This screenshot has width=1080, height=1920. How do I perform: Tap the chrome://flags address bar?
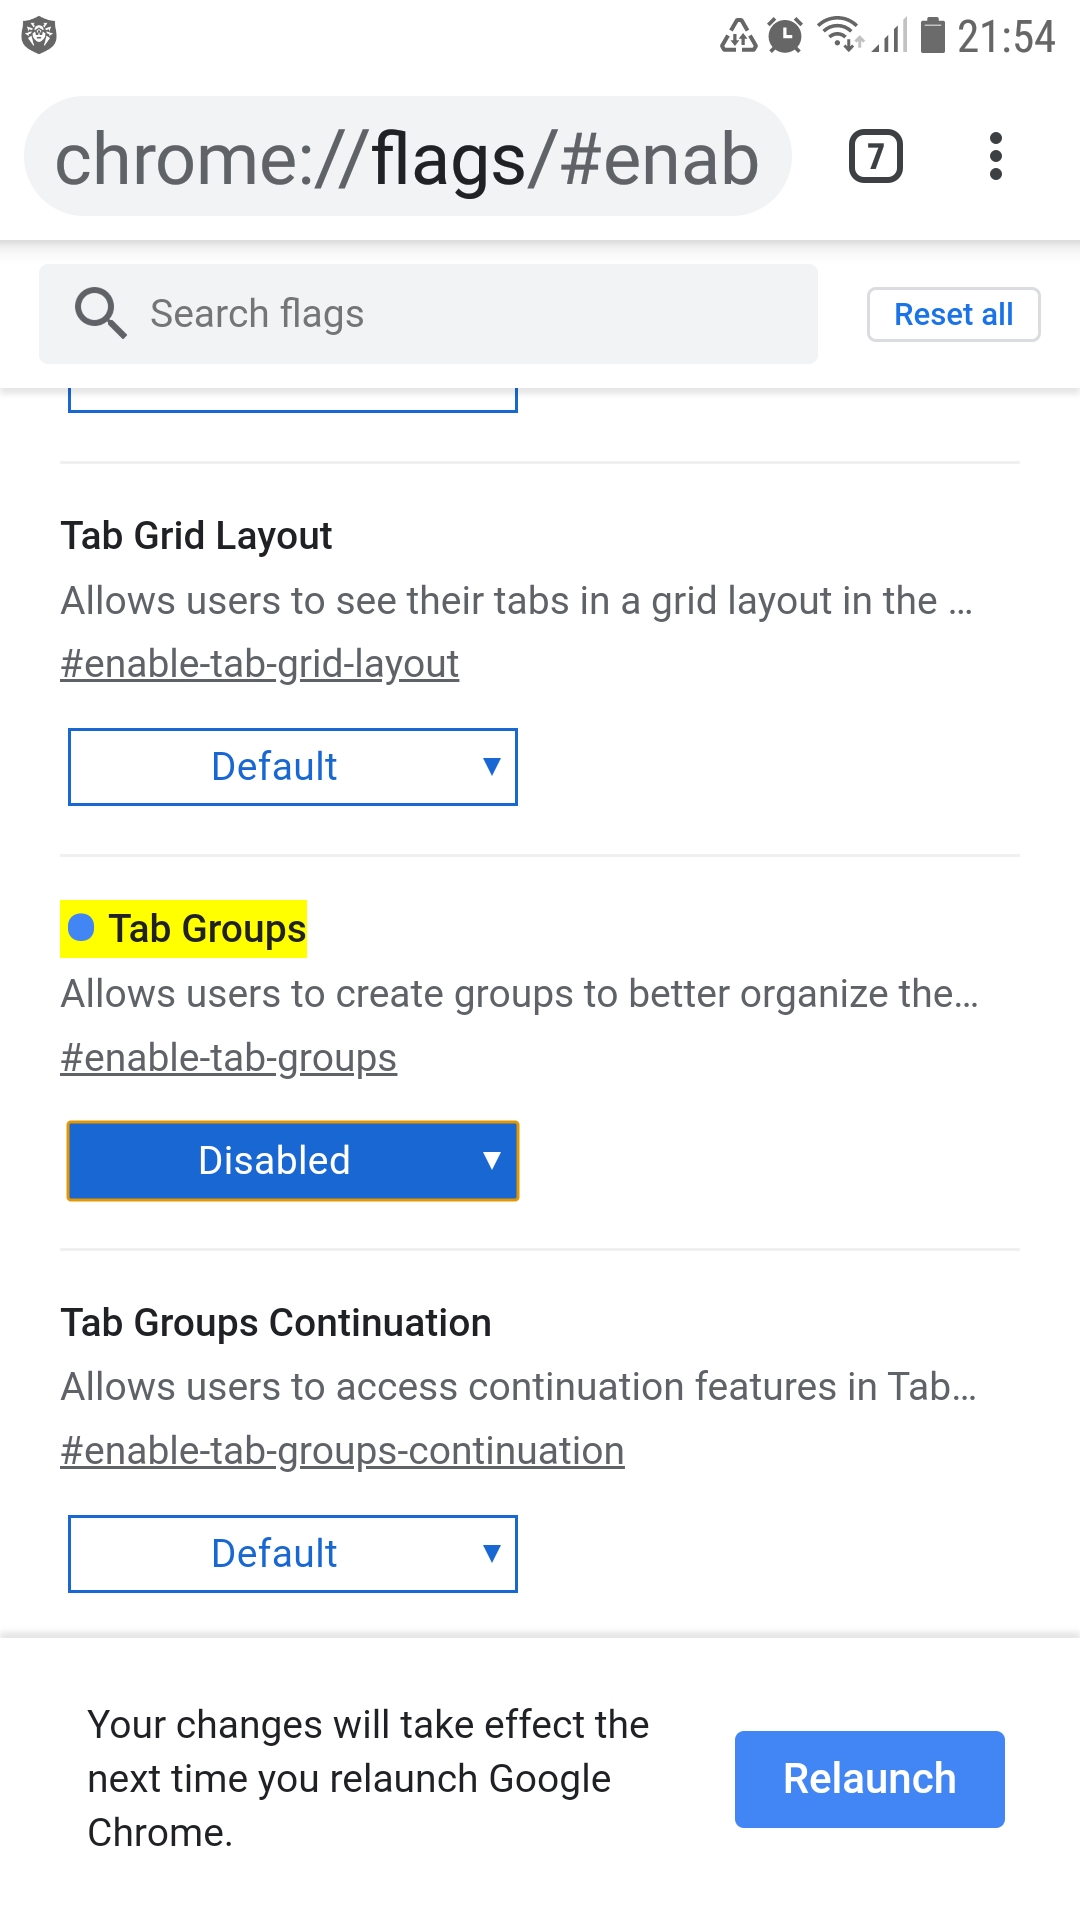pos(408,157)
